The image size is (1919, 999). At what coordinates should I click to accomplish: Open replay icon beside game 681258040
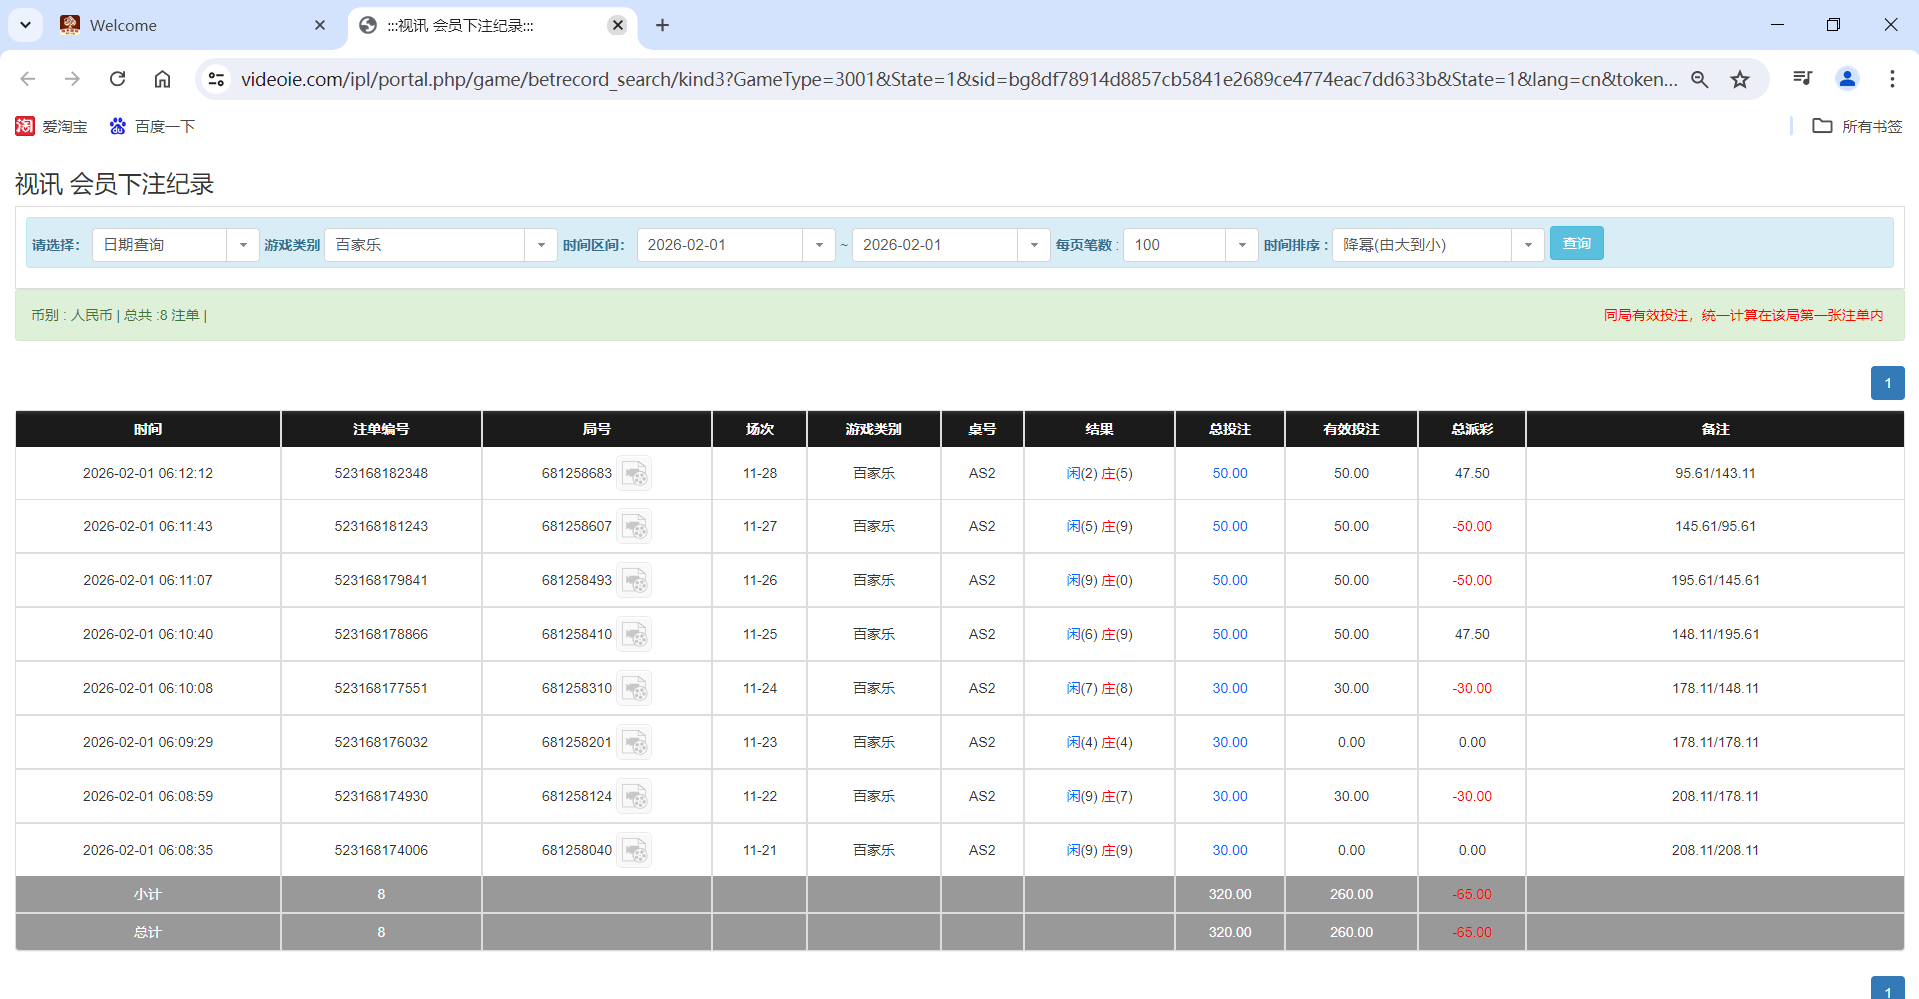[634, 850]
